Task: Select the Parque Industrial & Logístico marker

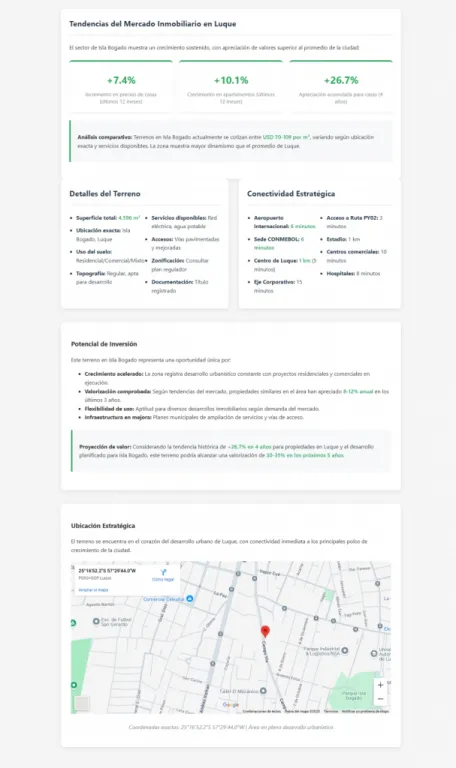Action: coord(345,650)
